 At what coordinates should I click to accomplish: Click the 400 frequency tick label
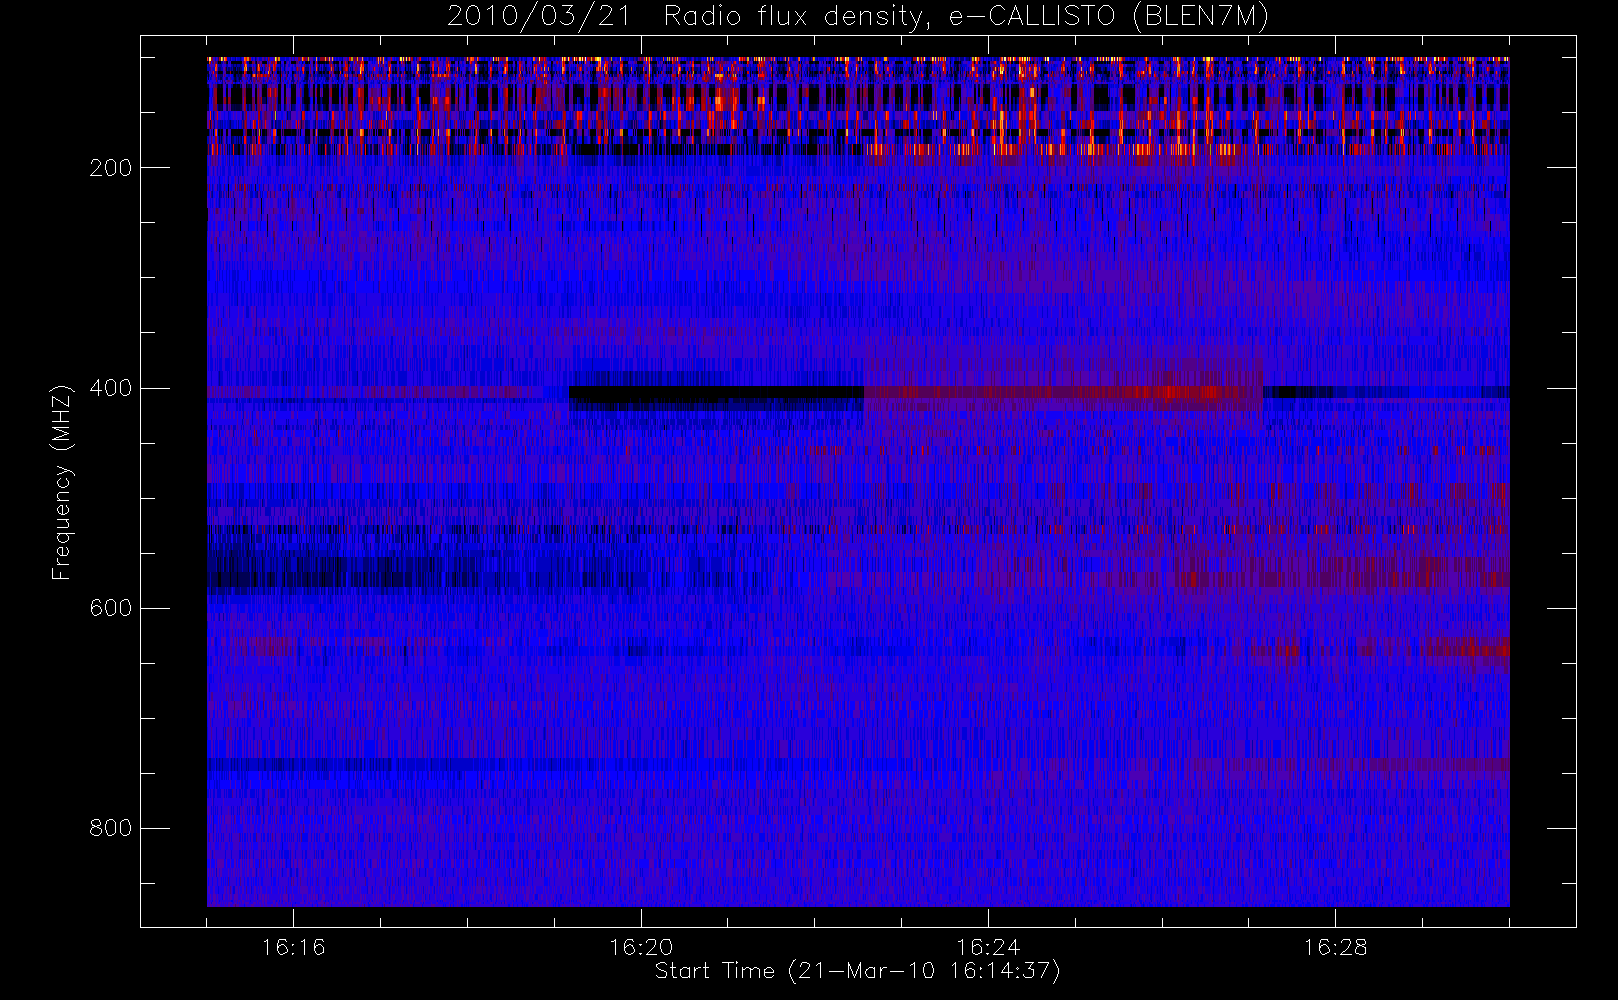coord(111,388)
